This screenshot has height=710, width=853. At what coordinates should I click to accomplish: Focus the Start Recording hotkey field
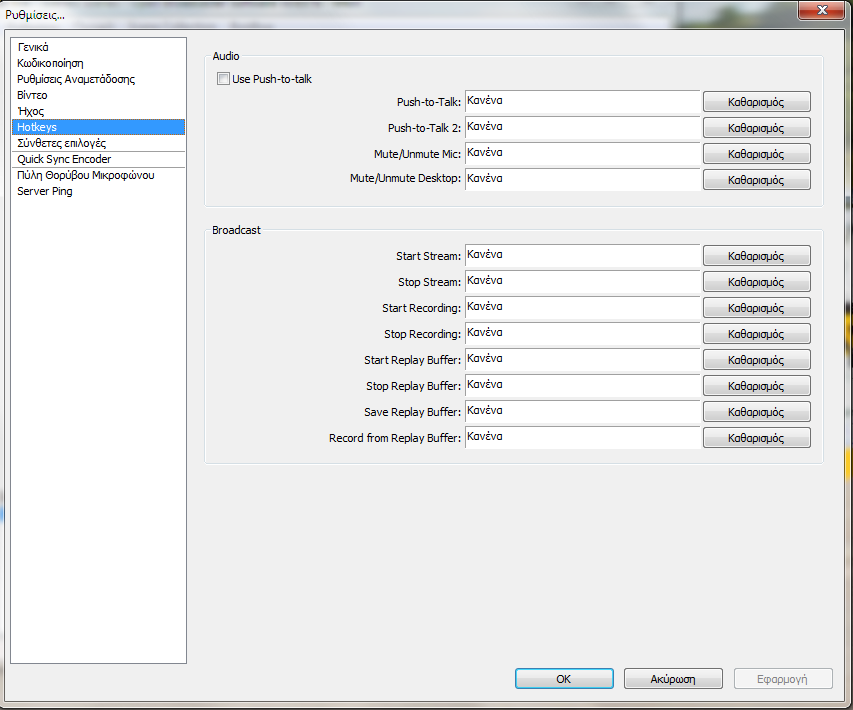[583, 308]
